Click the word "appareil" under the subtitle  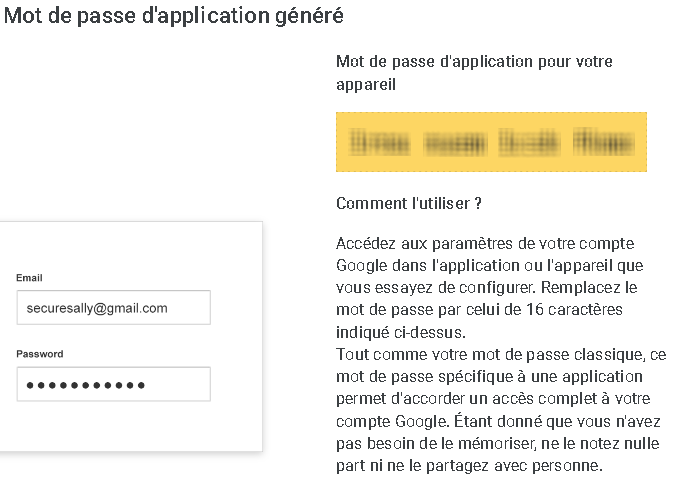pyautogui.click(x=366, y=85)
